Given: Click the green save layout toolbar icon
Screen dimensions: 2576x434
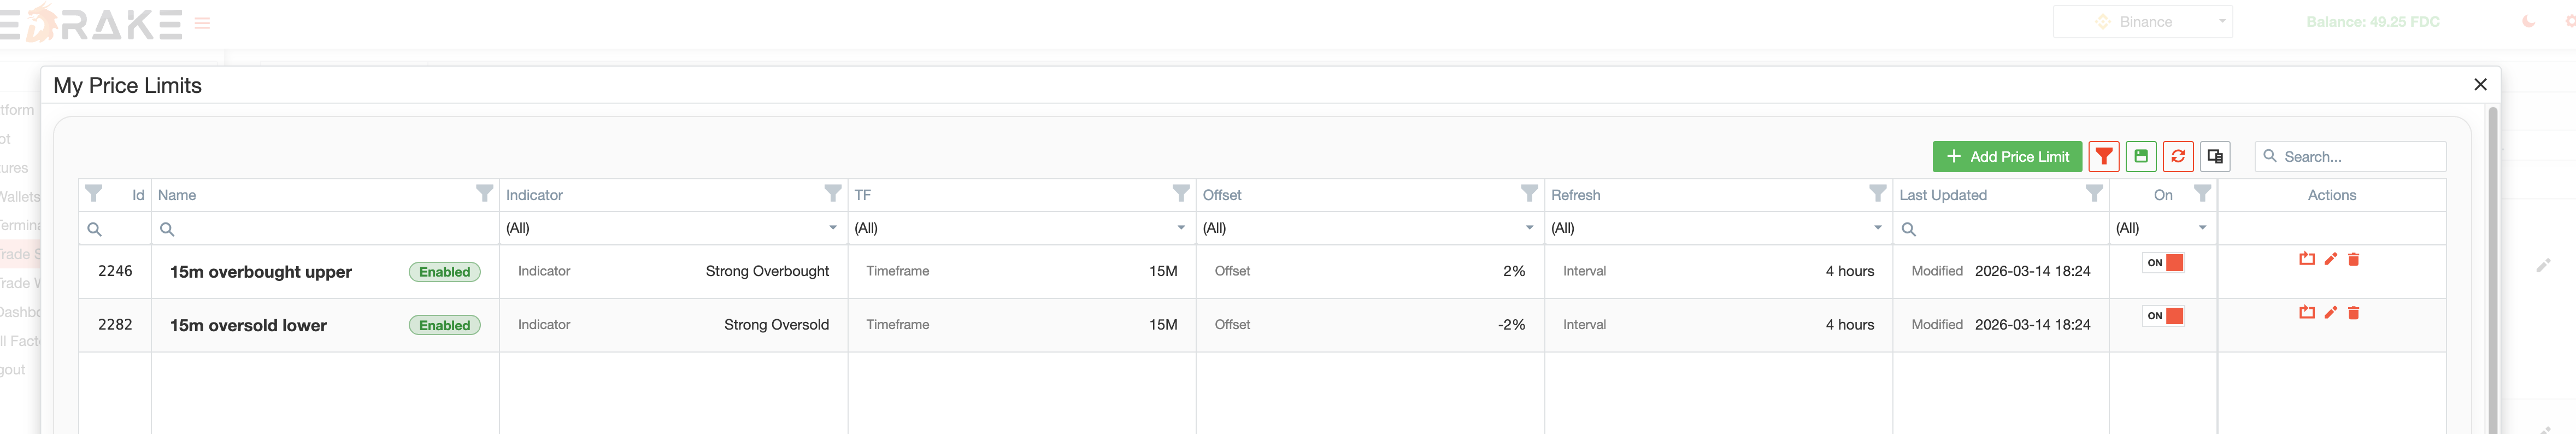Looking at the screenshot, I should pos(2141,157).
